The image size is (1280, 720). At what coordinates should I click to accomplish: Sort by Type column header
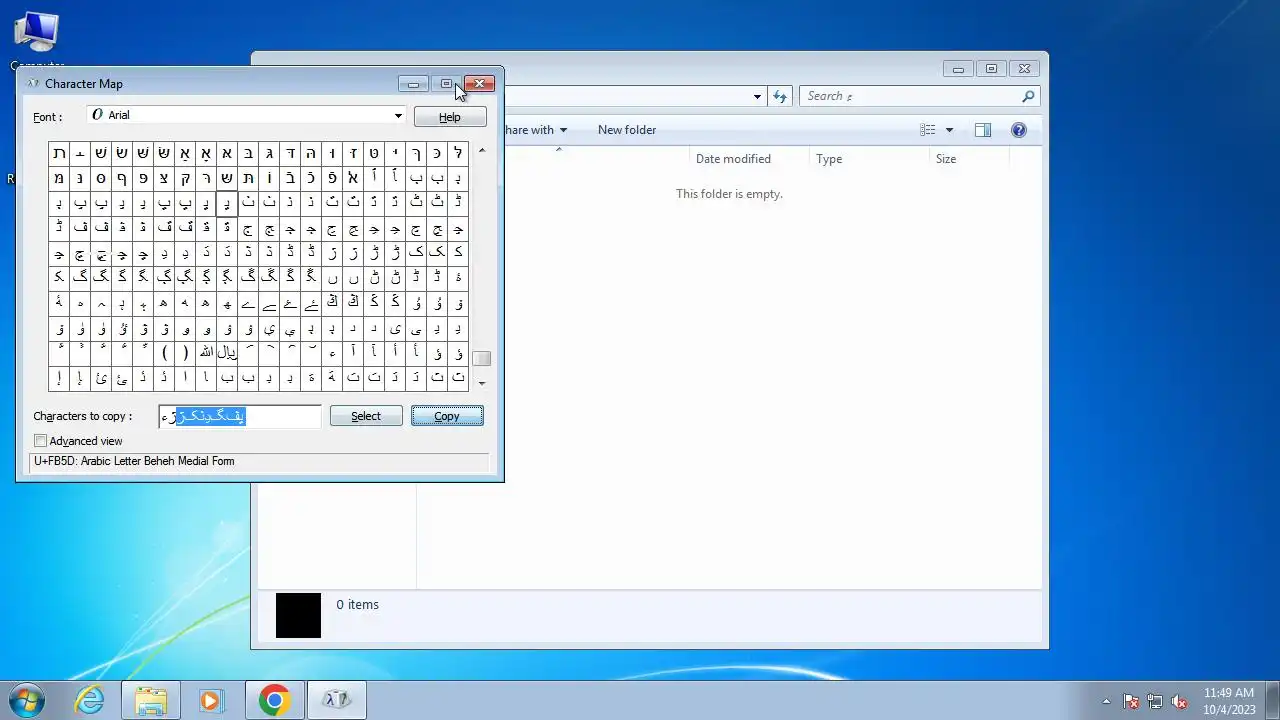click(829, 159)
